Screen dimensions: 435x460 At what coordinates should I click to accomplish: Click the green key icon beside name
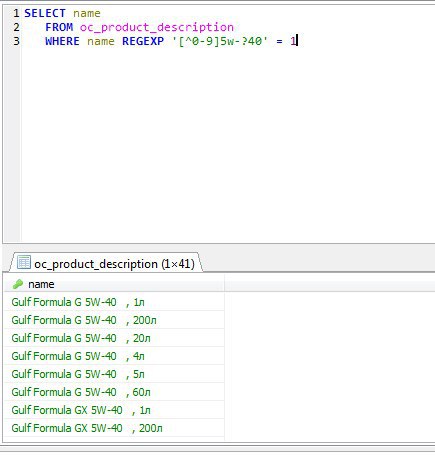pos(18,284)
